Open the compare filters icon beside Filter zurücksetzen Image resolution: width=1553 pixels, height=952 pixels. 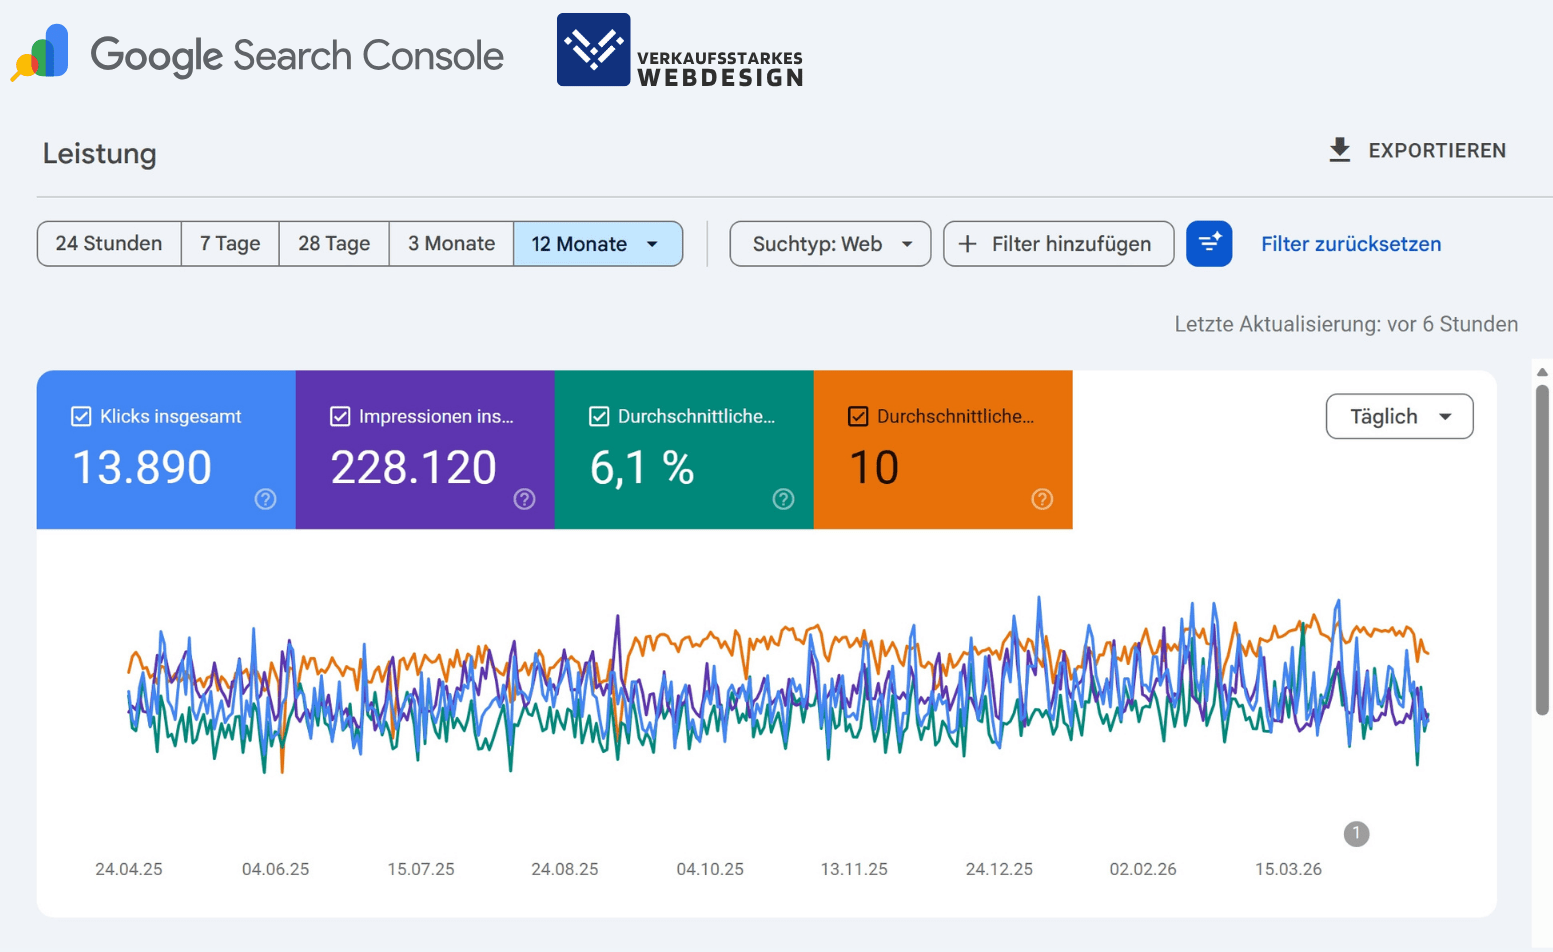[x=1209, y=243]
